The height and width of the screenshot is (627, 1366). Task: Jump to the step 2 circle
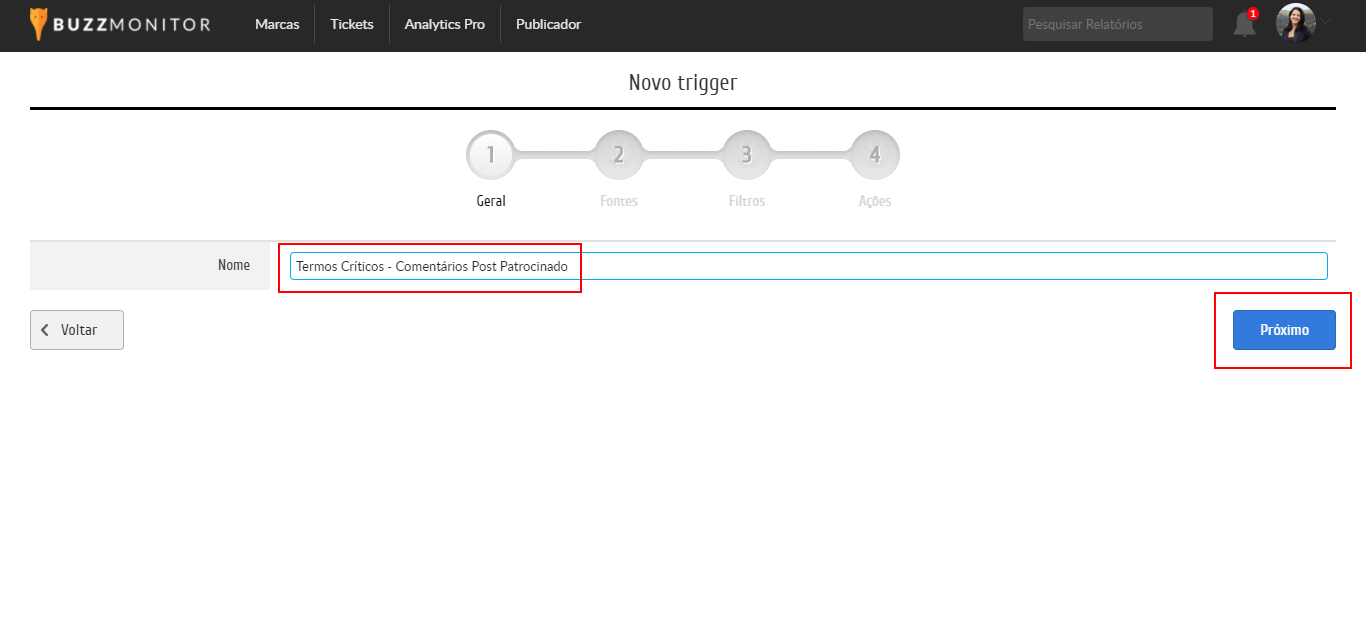click(619, 155)
